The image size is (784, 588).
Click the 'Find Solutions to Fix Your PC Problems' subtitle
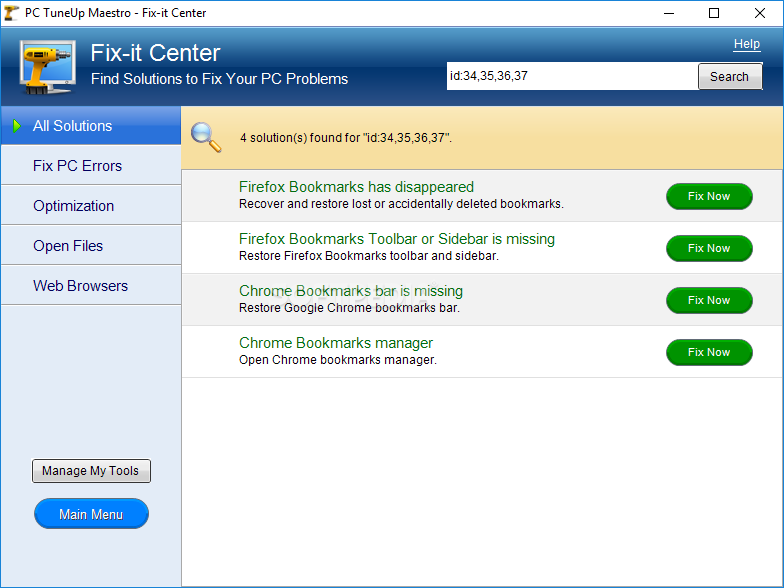220,79
